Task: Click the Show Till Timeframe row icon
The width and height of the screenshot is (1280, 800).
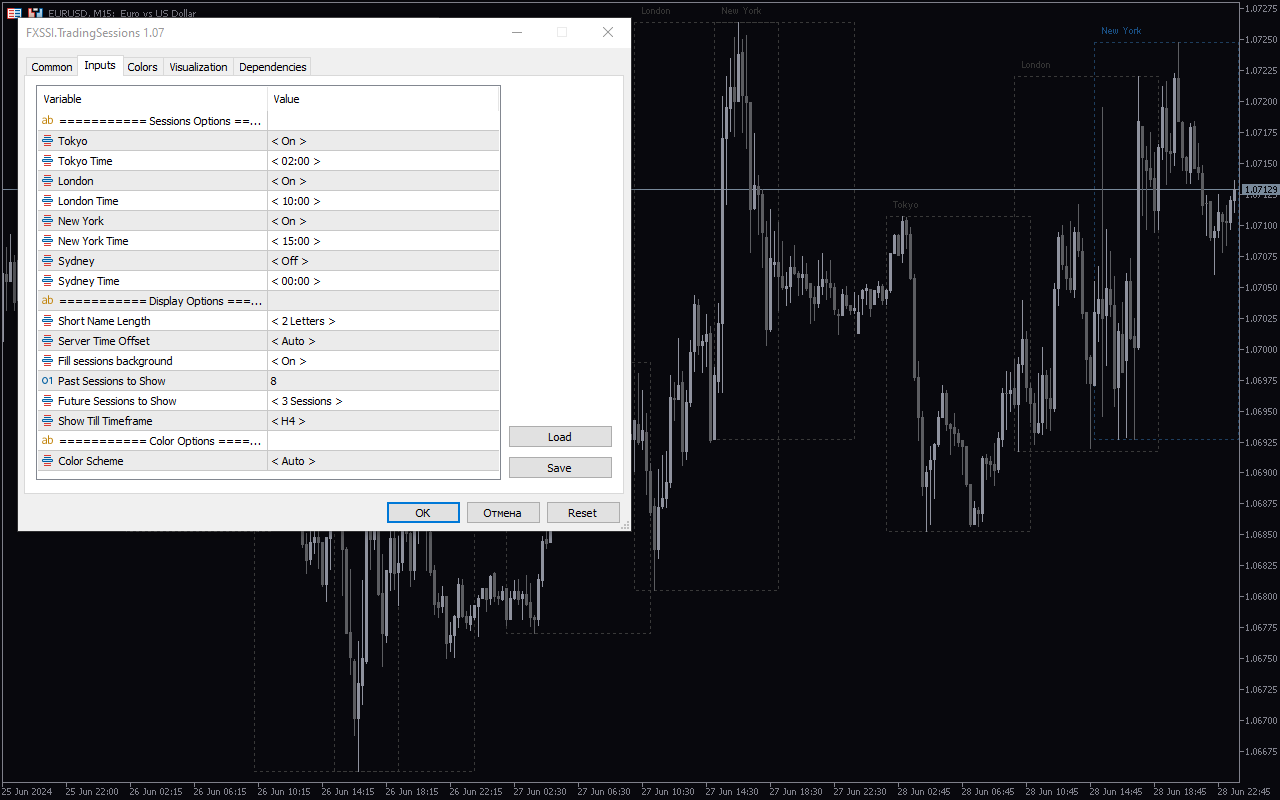Action: (x=47, y=421)
